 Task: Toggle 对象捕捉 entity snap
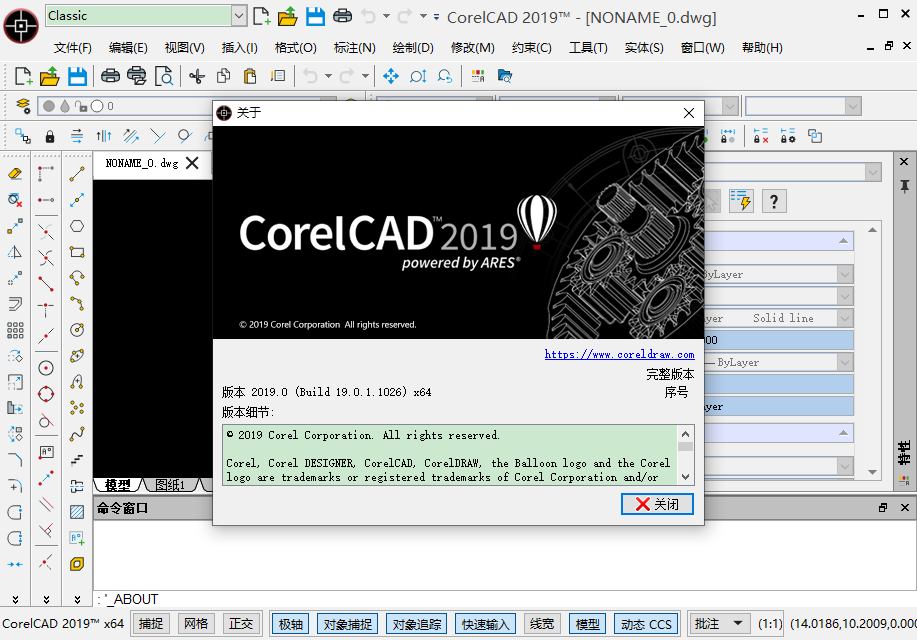pyautogui.click(x=347, y=624)
